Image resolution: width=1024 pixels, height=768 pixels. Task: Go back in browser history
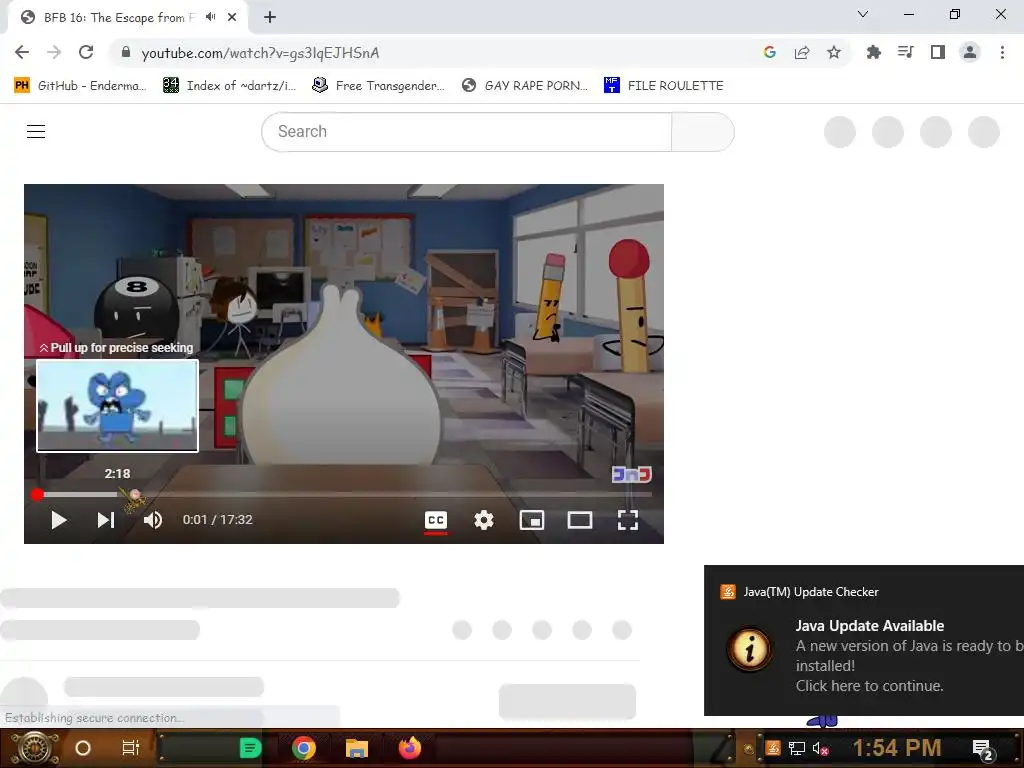point(22,52)
